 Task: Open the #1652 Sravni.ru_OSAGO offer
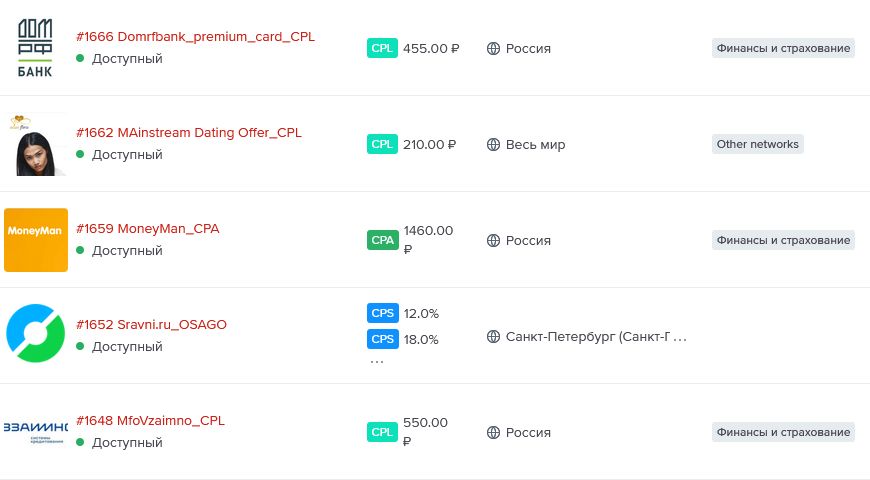click(x=151, y=325)
